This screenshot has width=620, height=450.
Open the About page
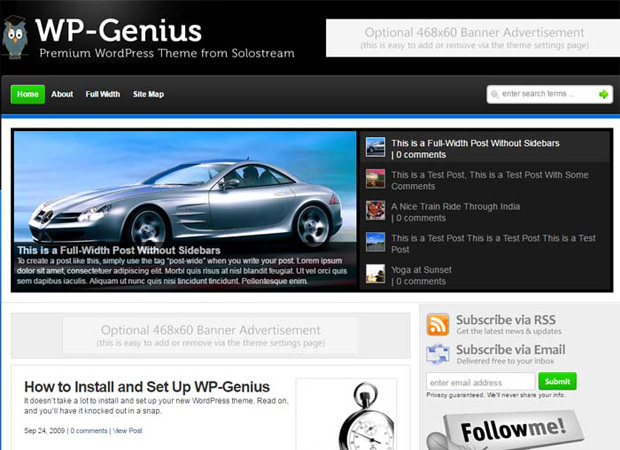62,94
